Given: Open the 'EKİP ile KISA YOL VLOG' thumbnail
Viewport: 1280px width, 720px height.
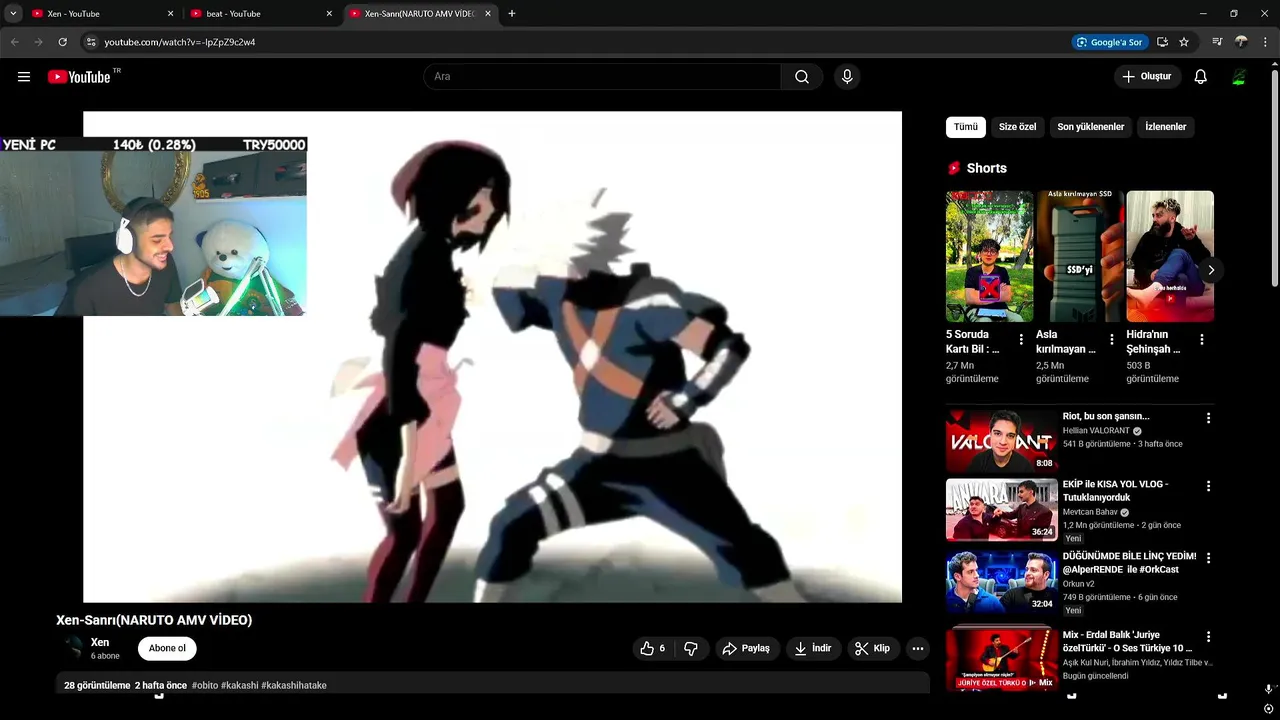Looking at the screenshot, I should click(x=1002, y=510).
